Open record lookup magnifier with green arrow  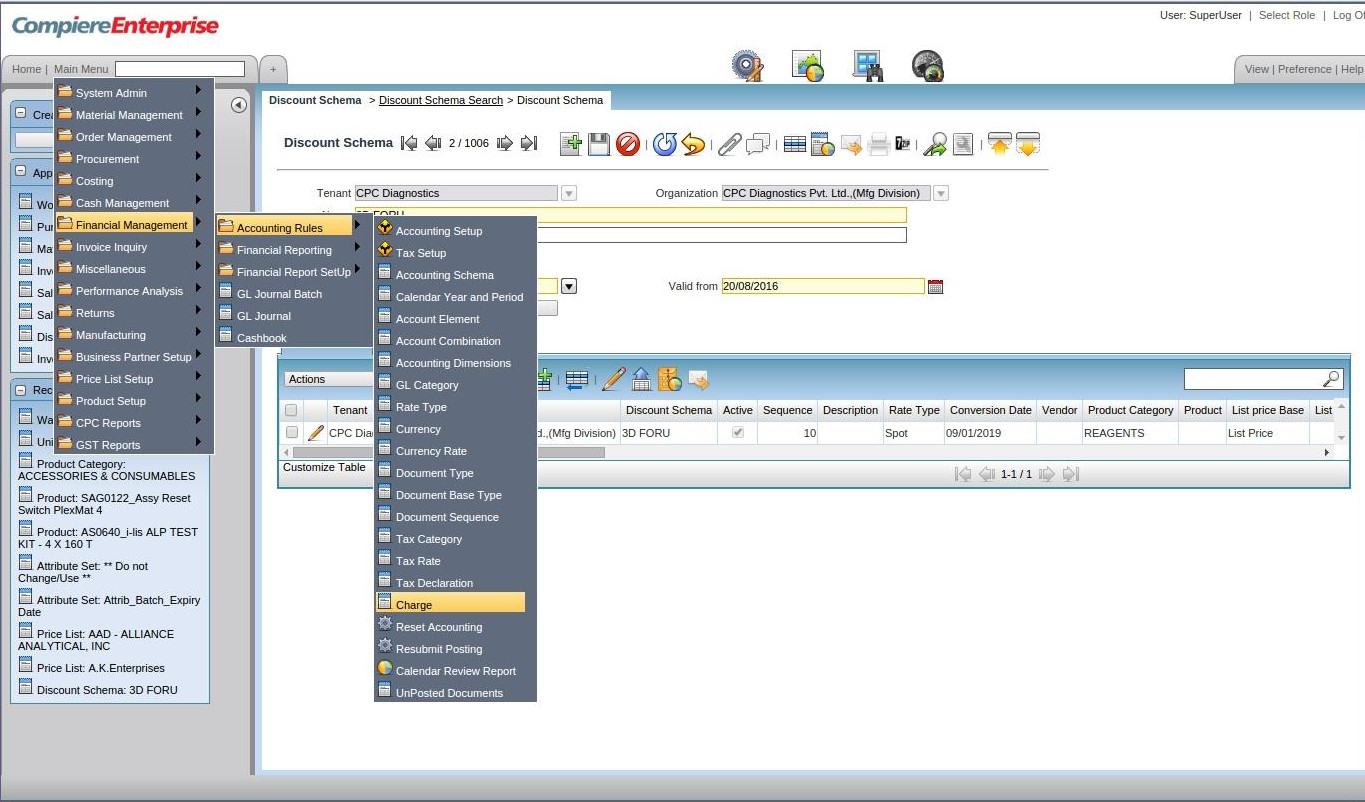[x=935, y=144]
